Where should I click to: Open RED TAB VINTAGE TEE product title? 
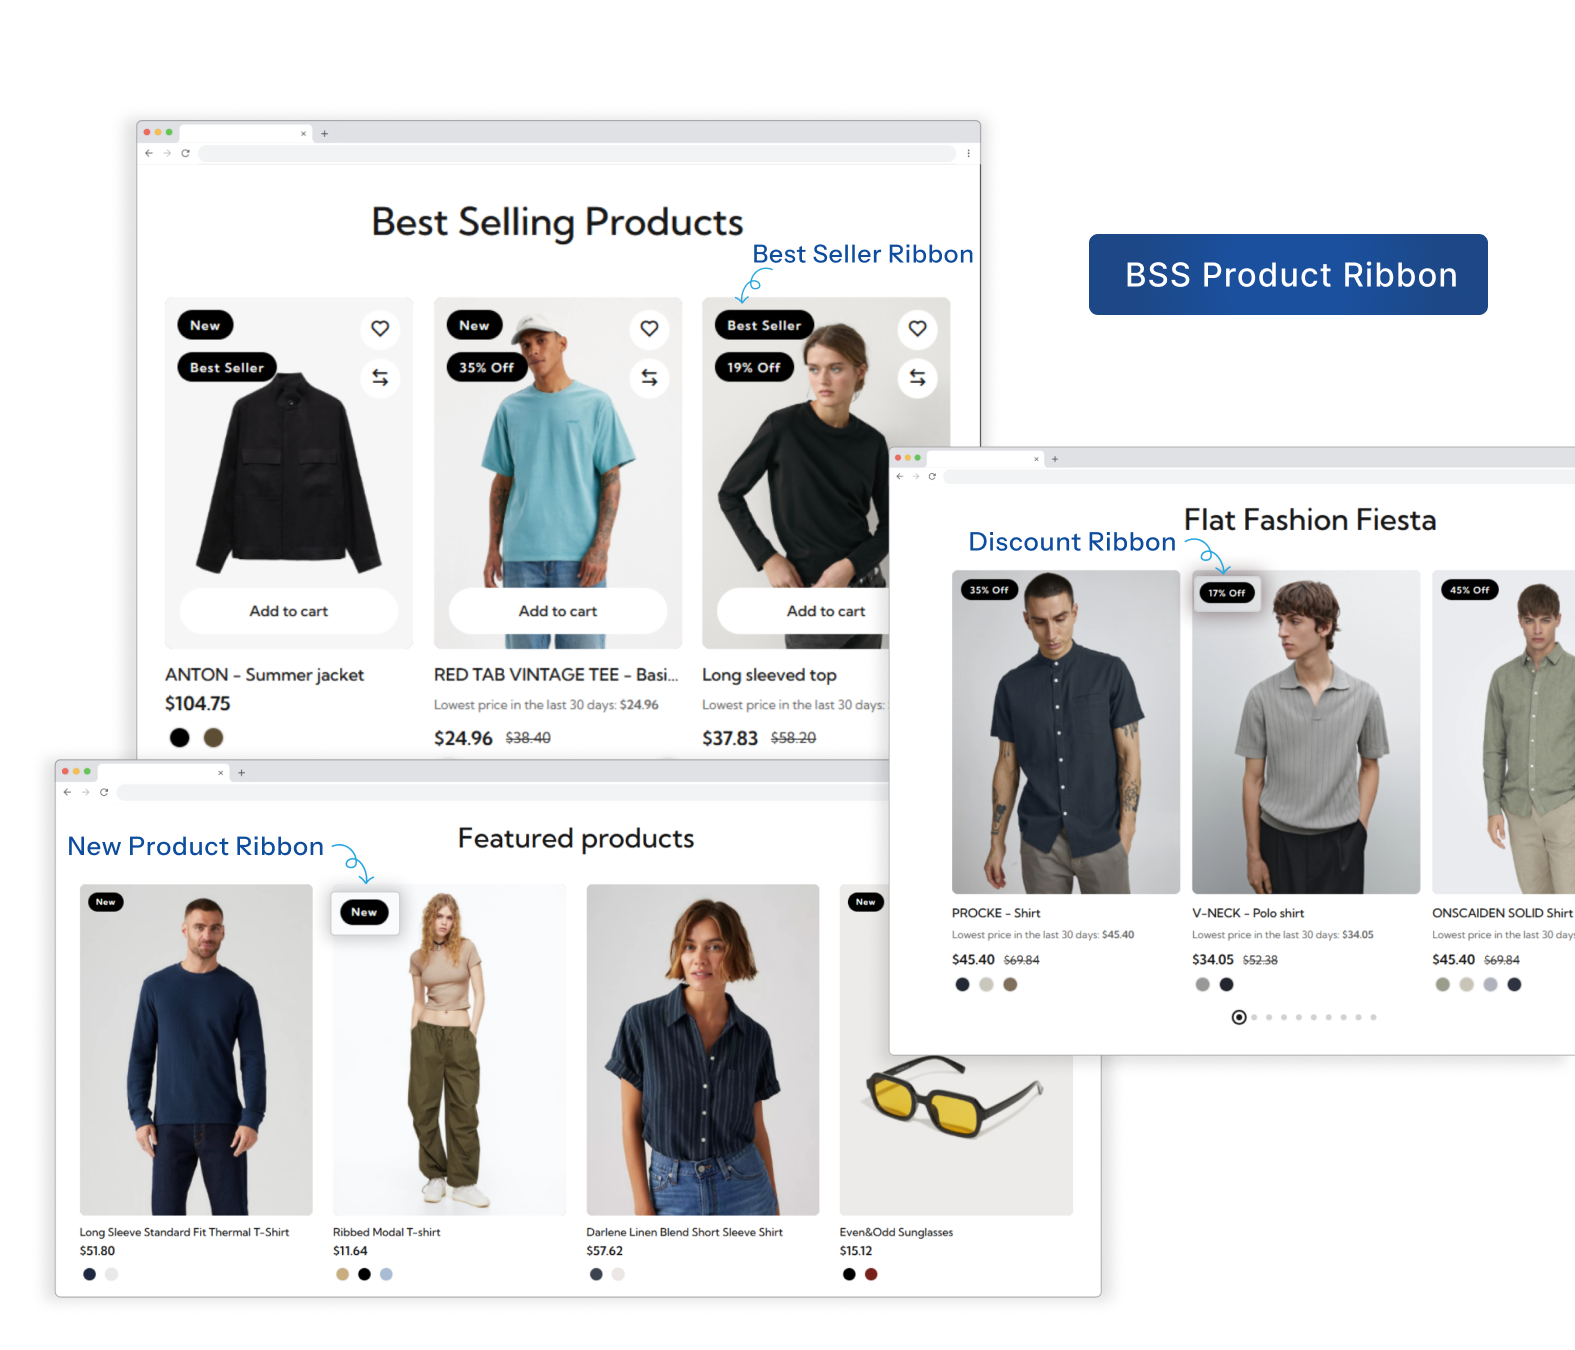556,675
